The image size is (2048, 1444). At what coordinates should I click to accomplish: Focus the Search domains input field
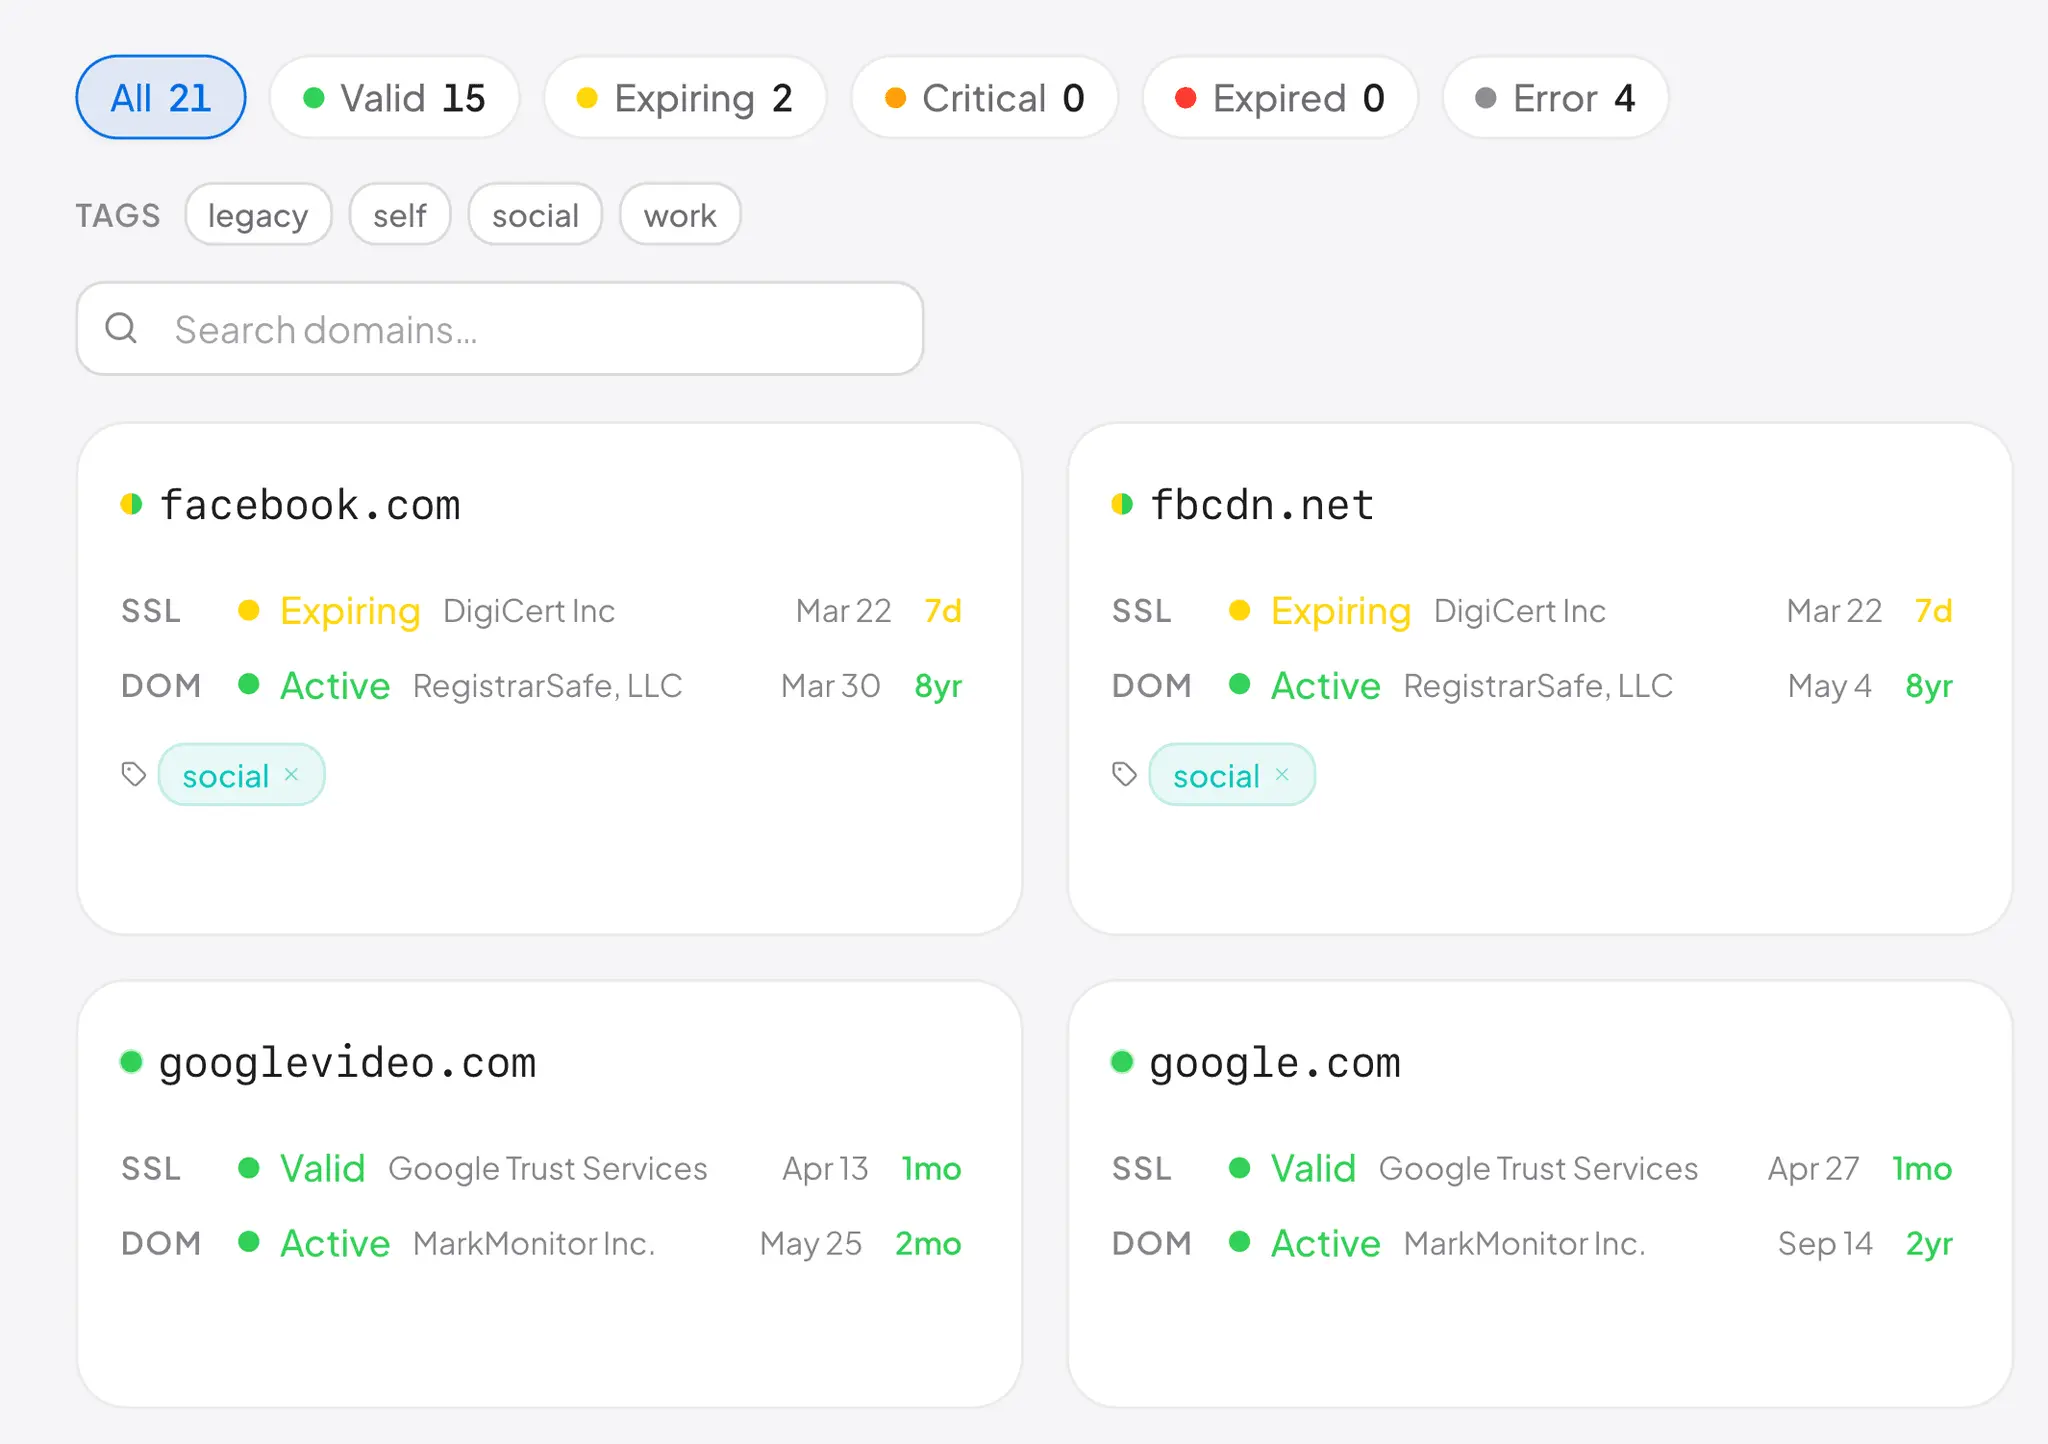(500, 329)
